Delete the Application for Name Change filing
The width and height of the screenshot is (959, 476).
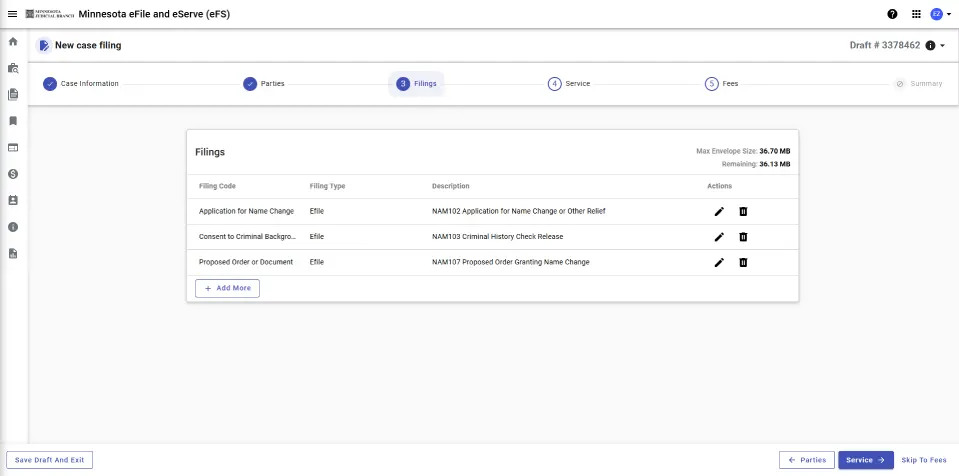[743, 212]
